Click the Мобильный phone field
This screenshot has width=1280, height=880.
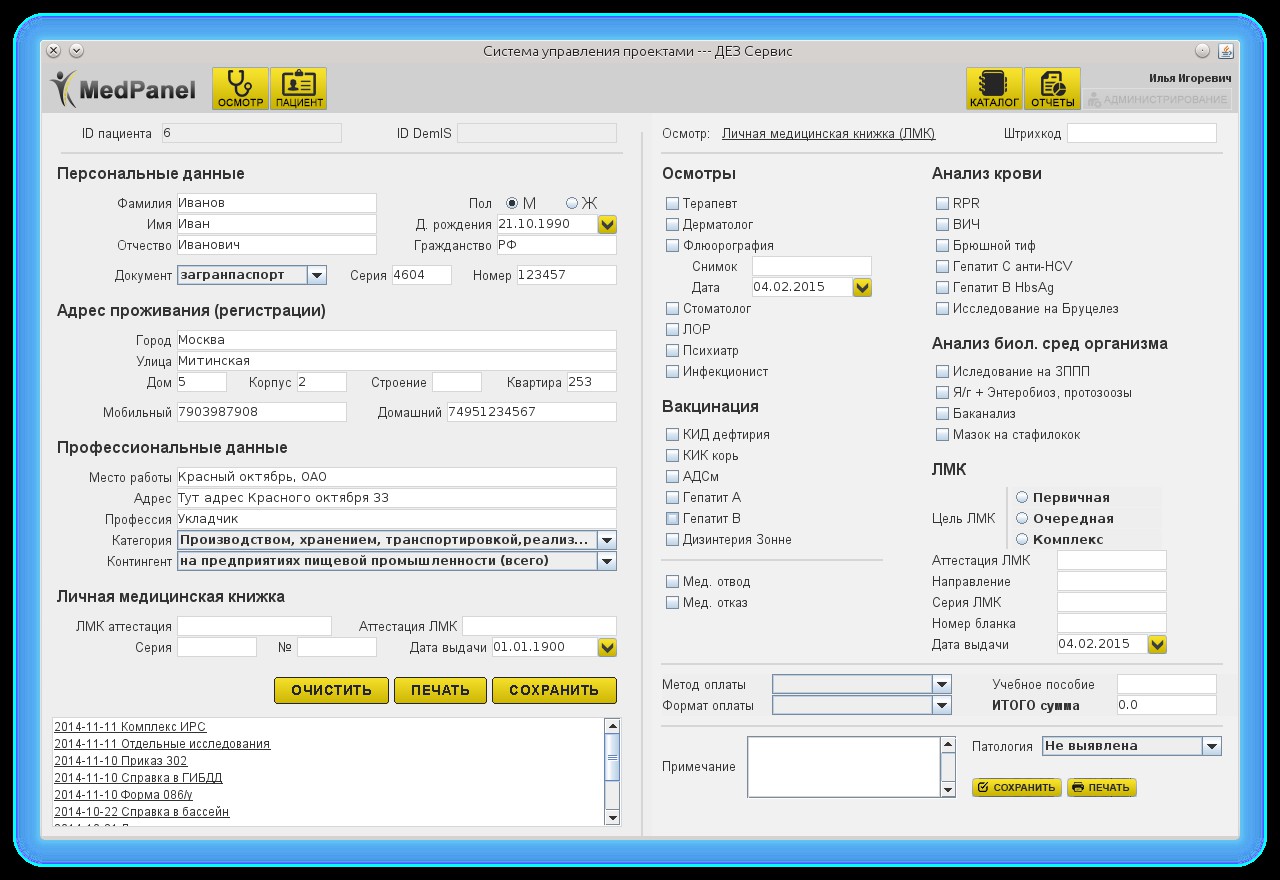pyautogui.click(x=262, y=413)
